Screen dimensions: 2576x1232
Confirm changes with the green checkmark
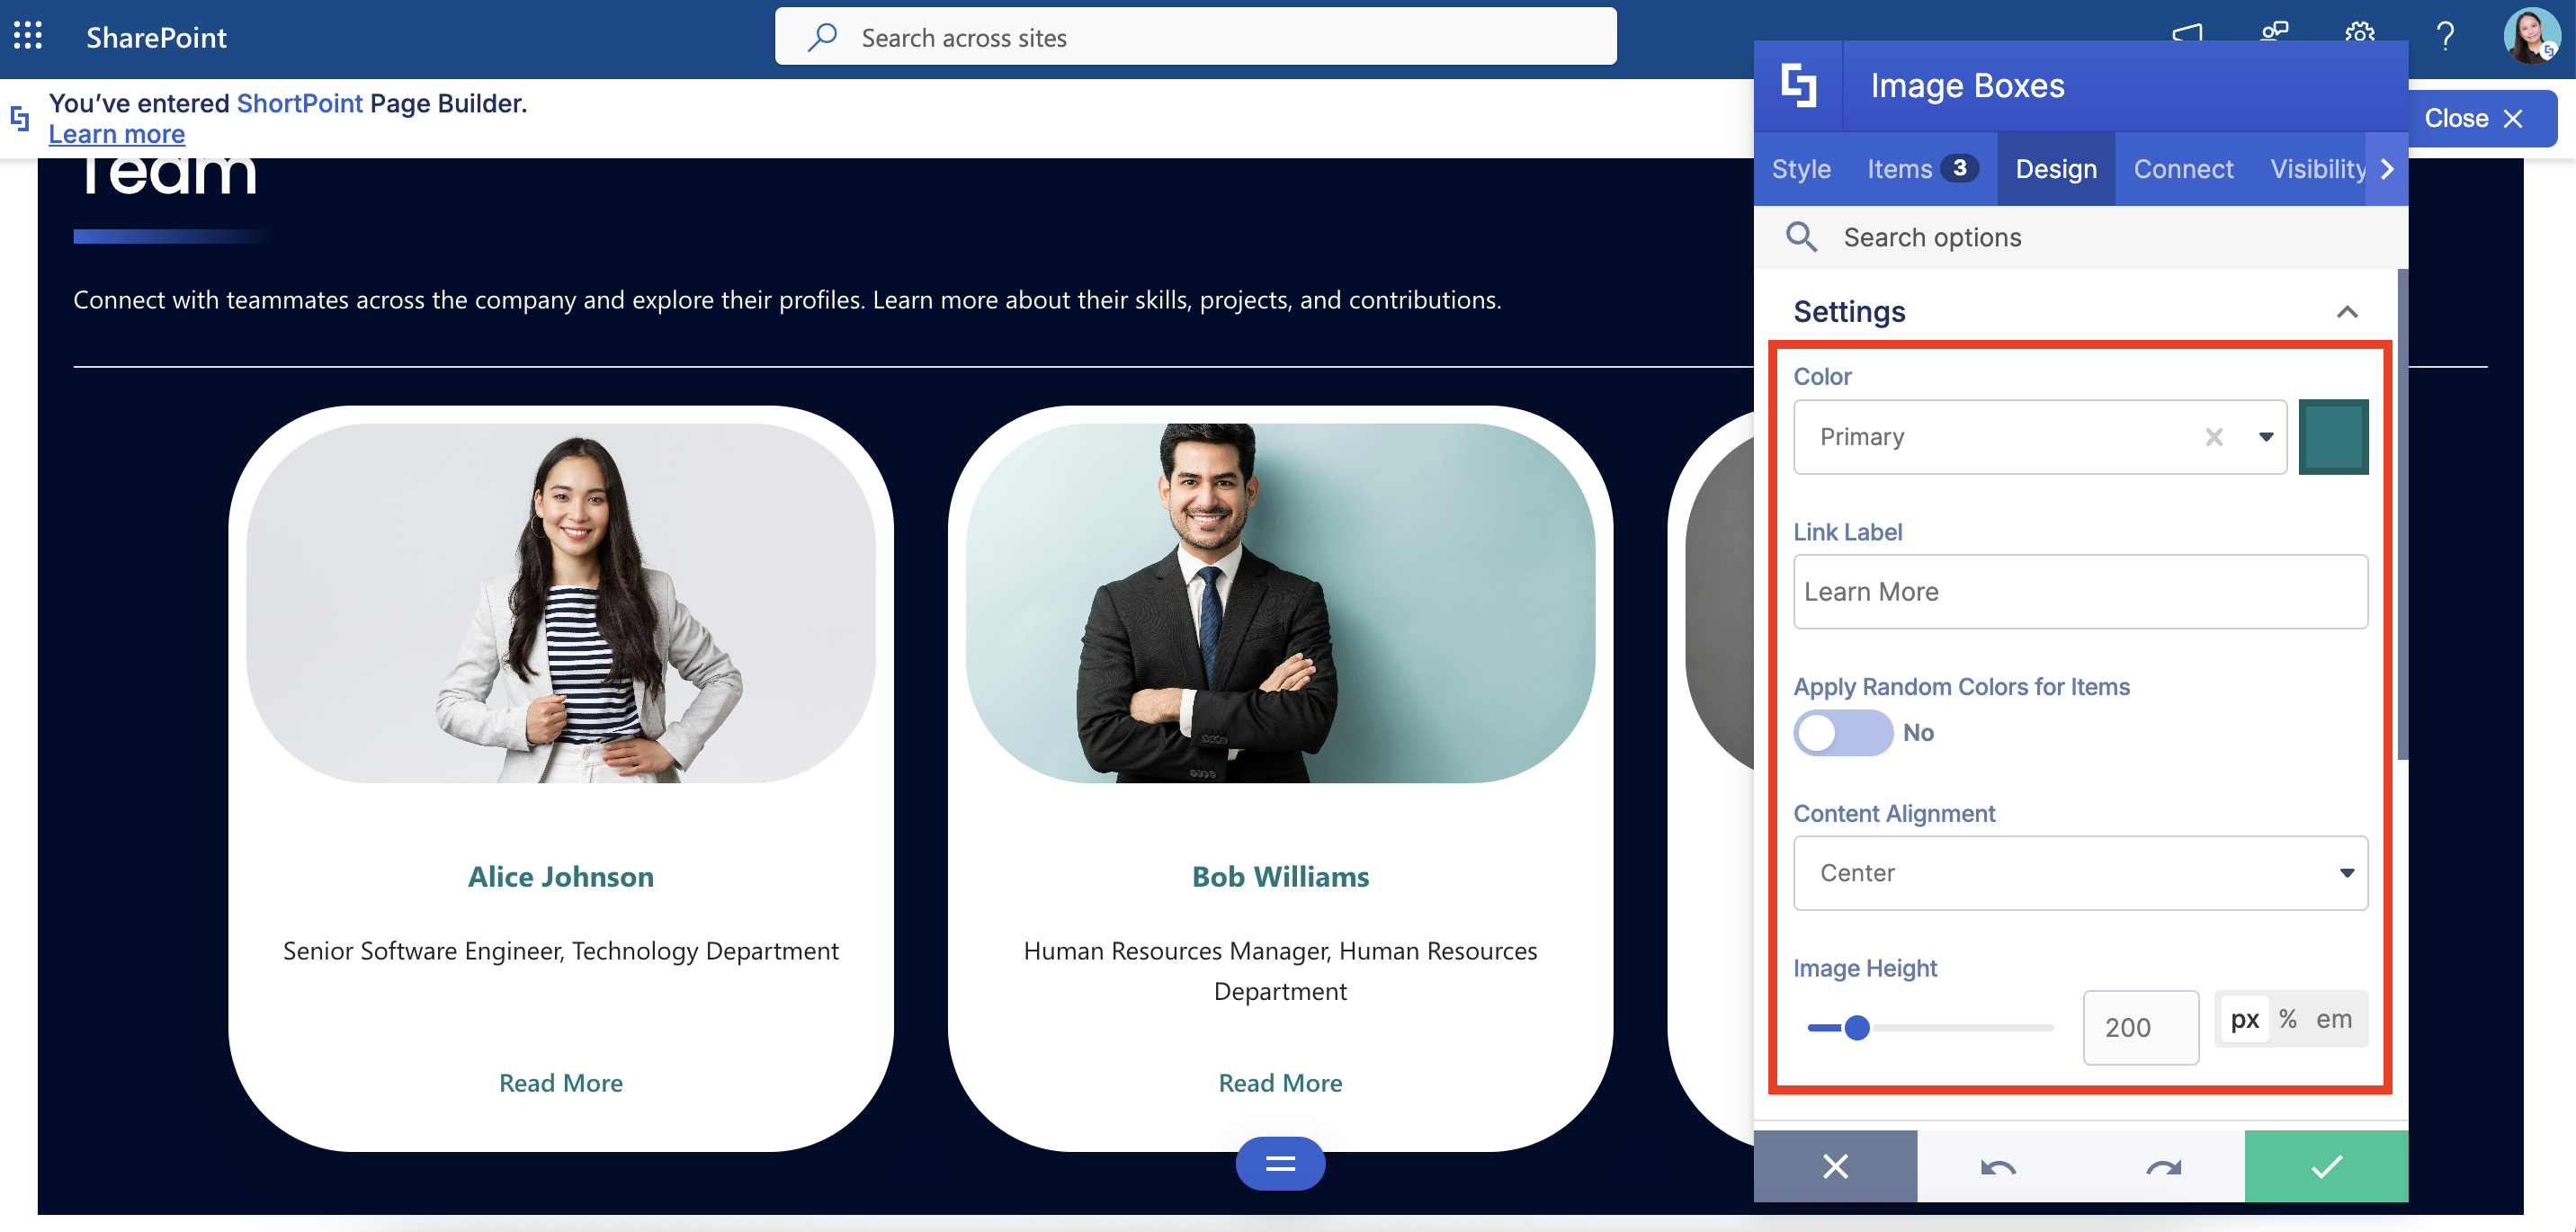(2326, 1166)
